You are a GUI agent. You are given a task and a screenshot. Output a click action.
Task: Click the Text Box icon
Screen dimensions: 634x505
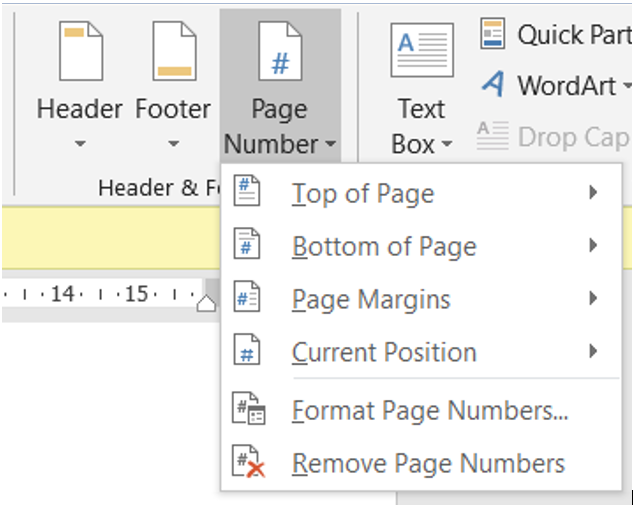tap(421, 52)
